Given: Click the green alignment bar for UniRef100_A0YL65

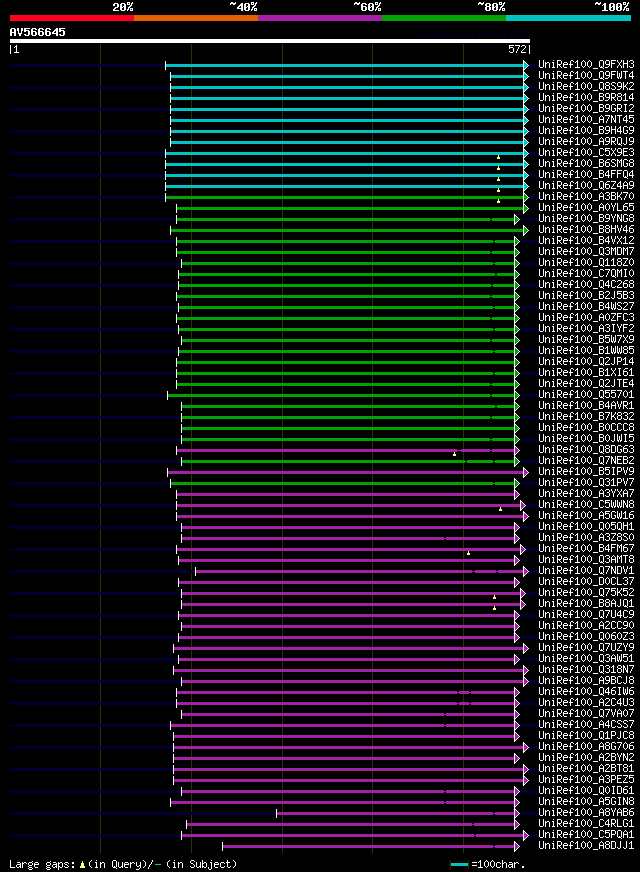Looking at the screenshot, I should click(x=350, y=209).
